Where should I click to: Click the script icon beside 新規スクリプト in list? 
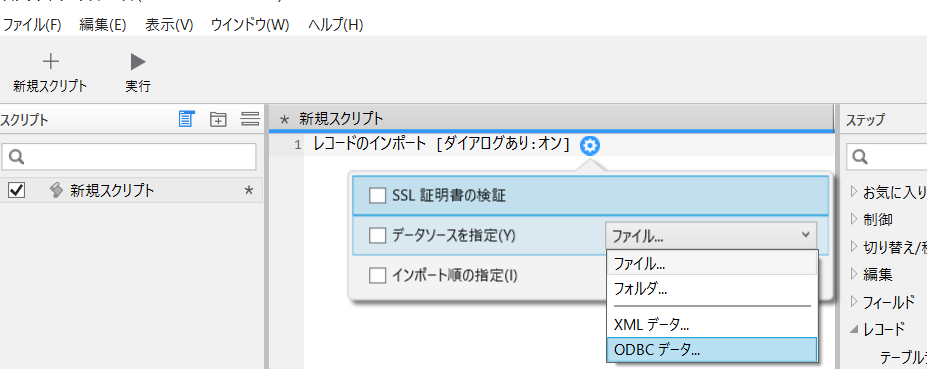57,190
